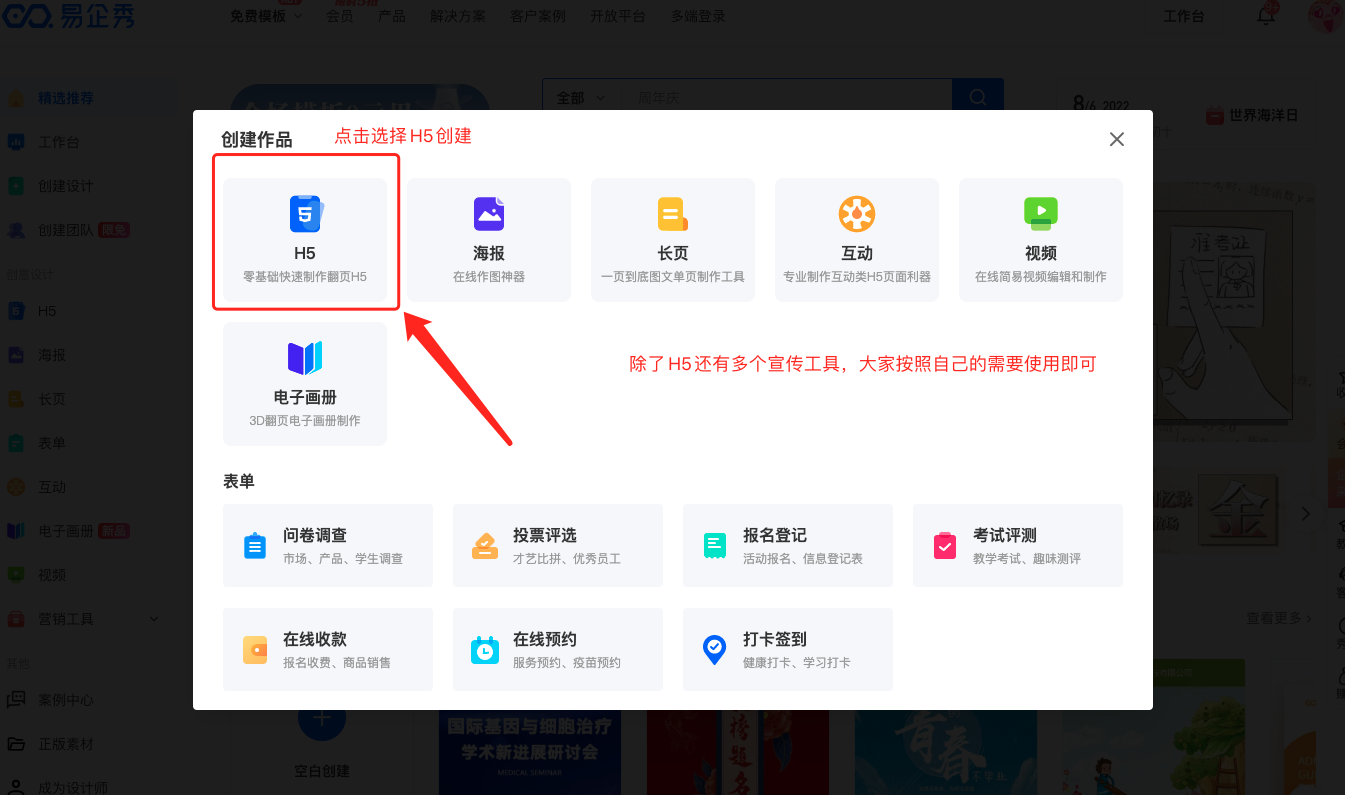The width and height of the screenshot is (1345, 795).
Task: Open 创建团队 in sidebar
Action: click(x=65, y=230)
